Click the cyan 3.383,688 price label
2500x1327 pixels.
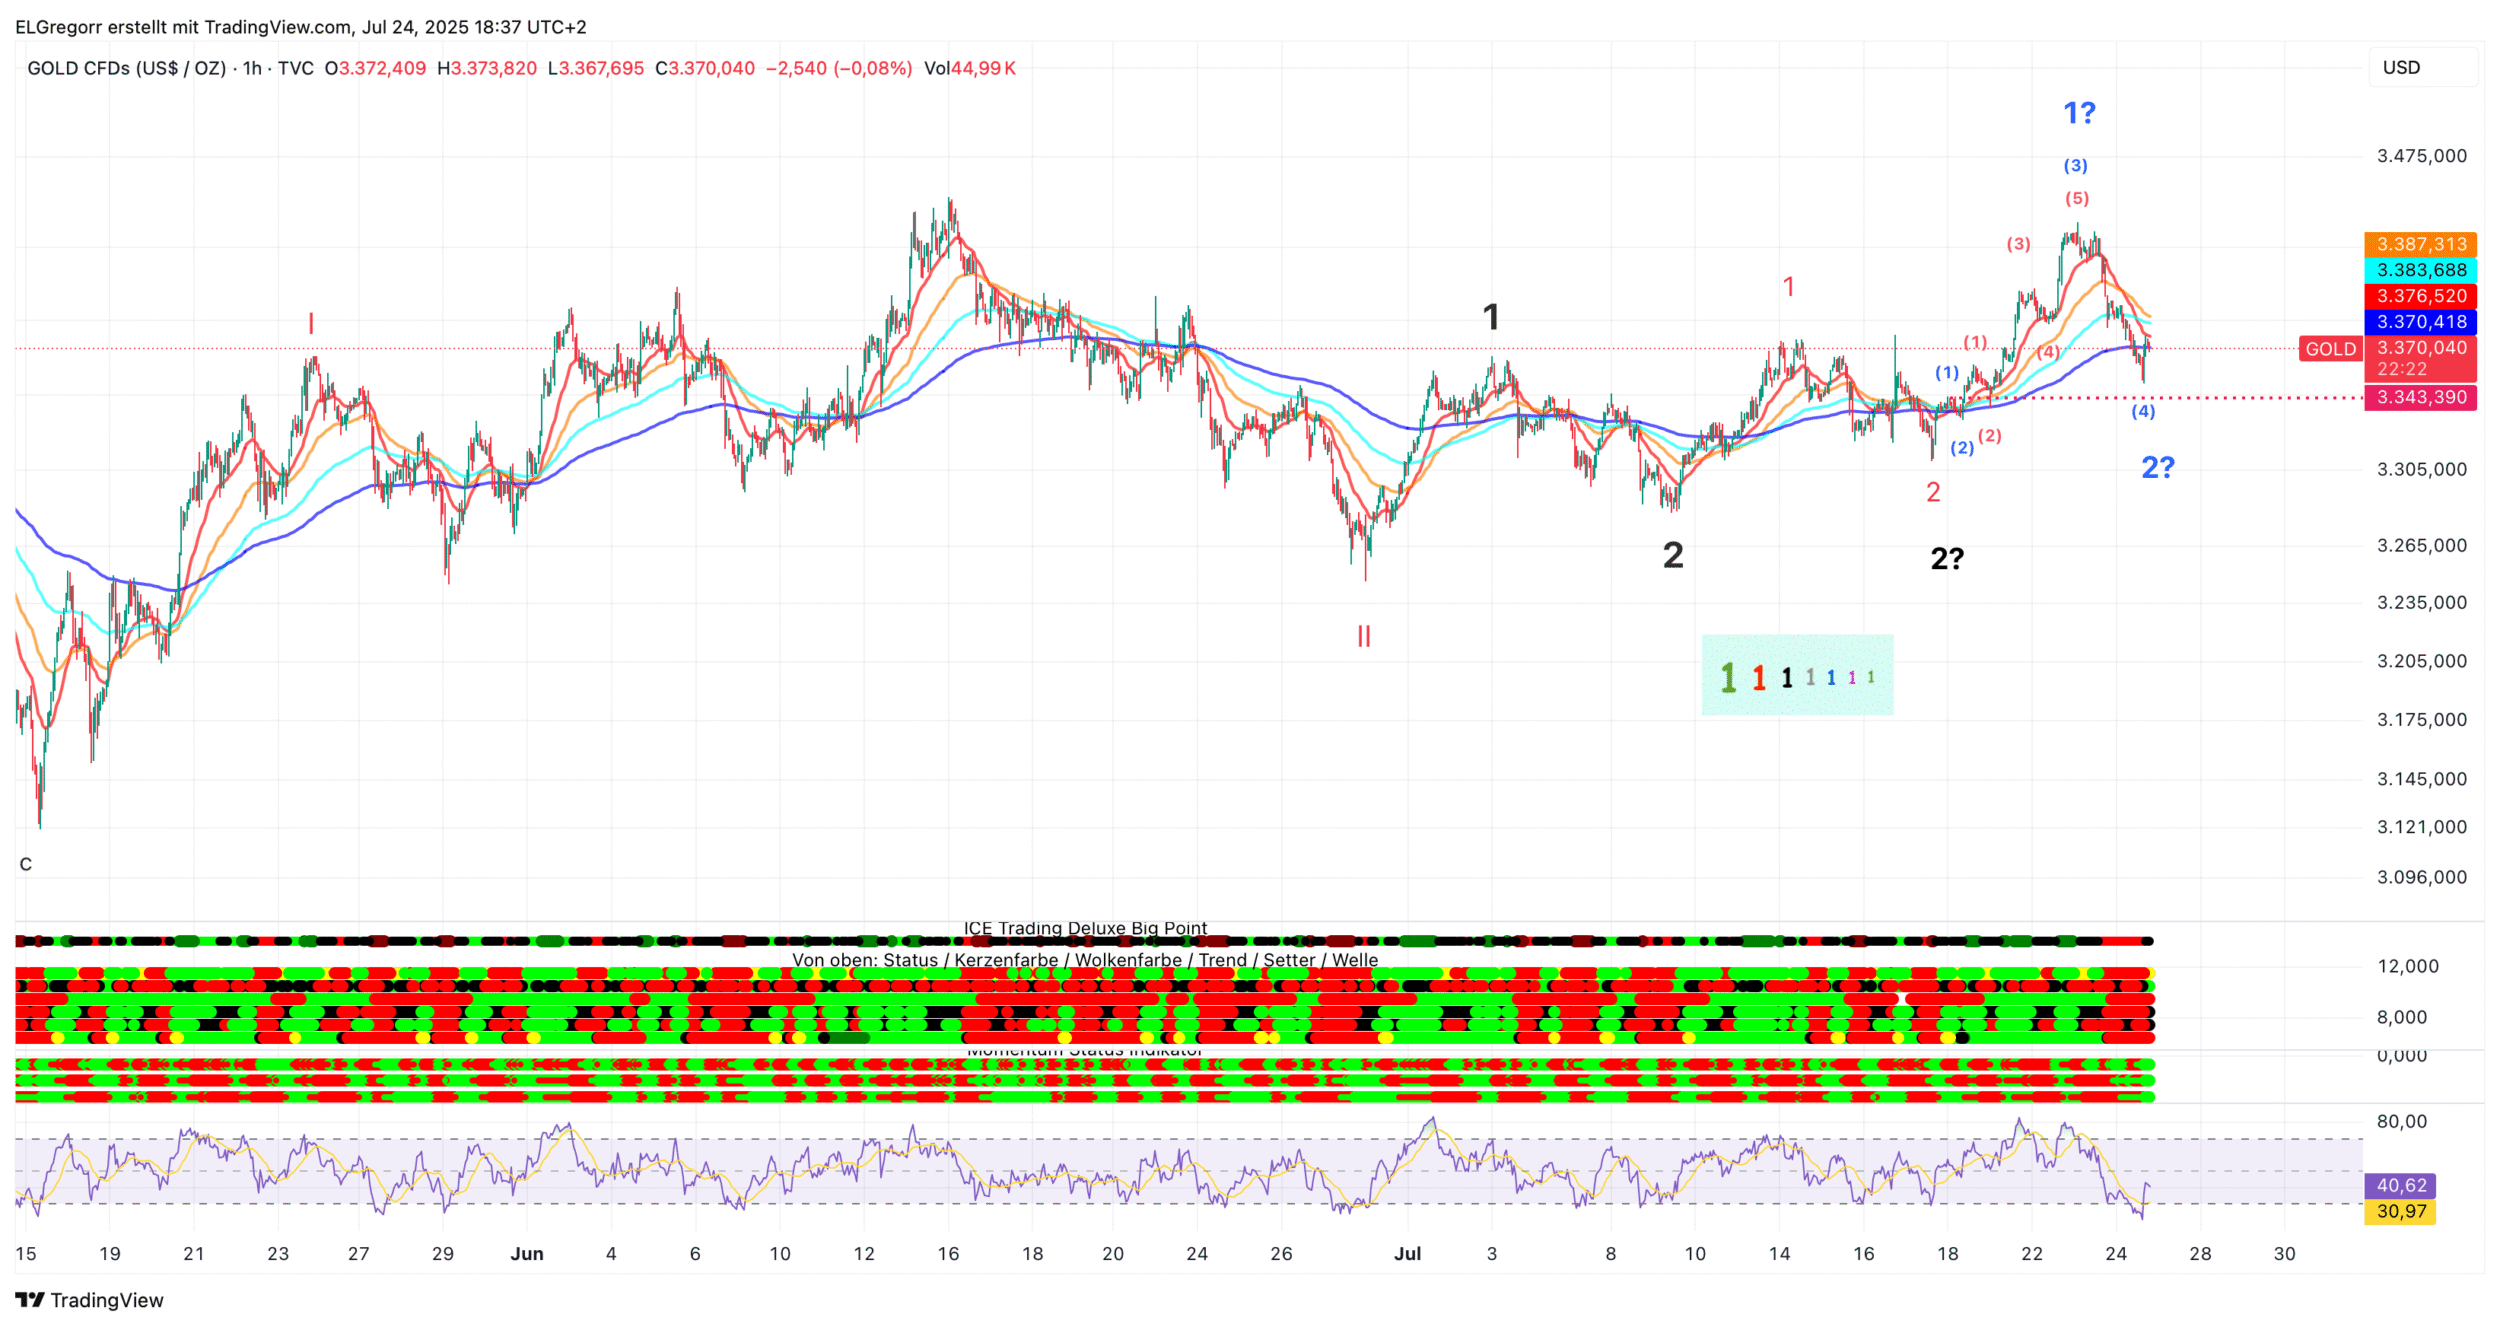tap(2421, 270)
